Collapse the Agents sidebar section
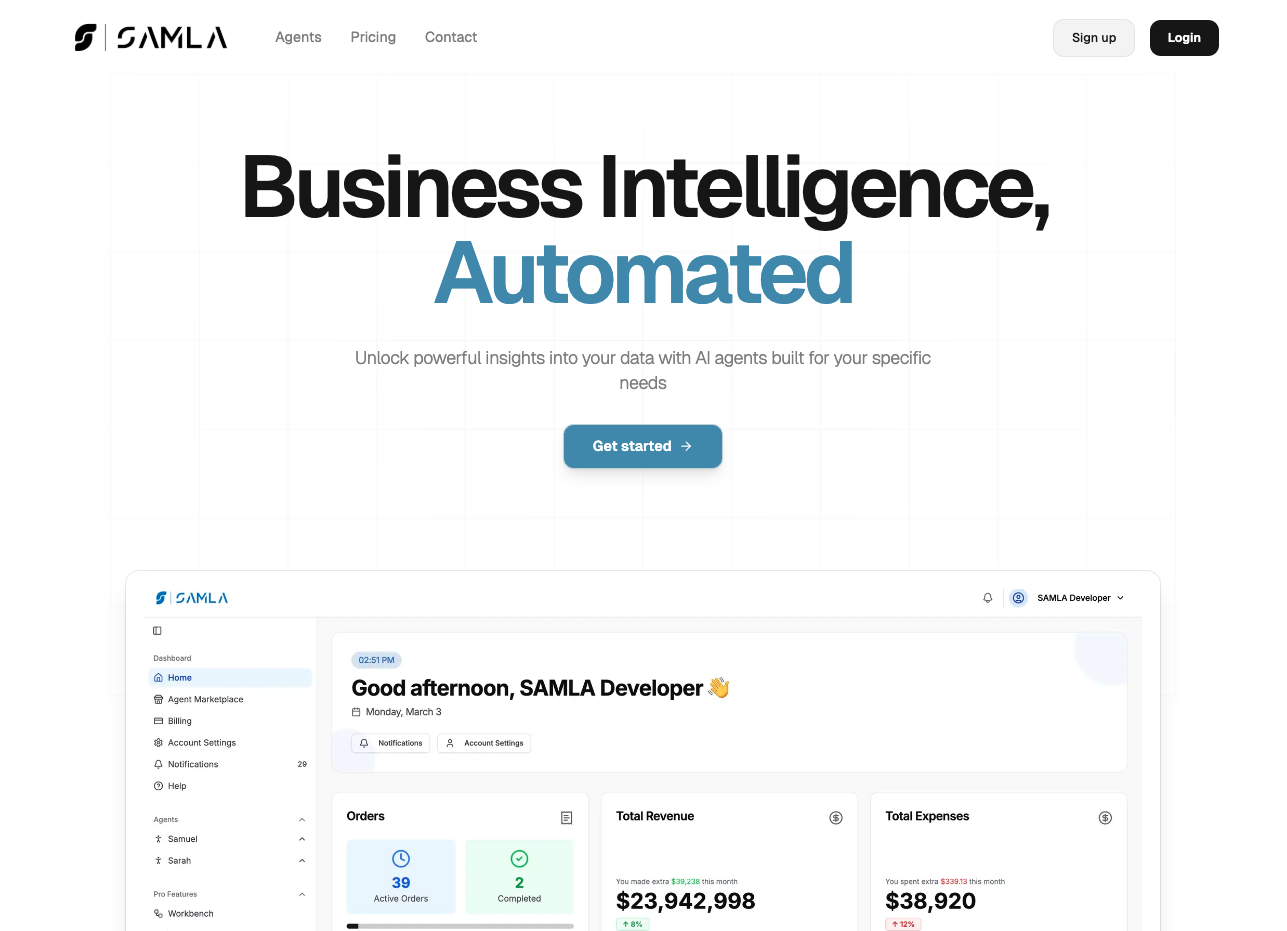The image size is (1287, 931). pyautogui.click(x=302, y=820)
